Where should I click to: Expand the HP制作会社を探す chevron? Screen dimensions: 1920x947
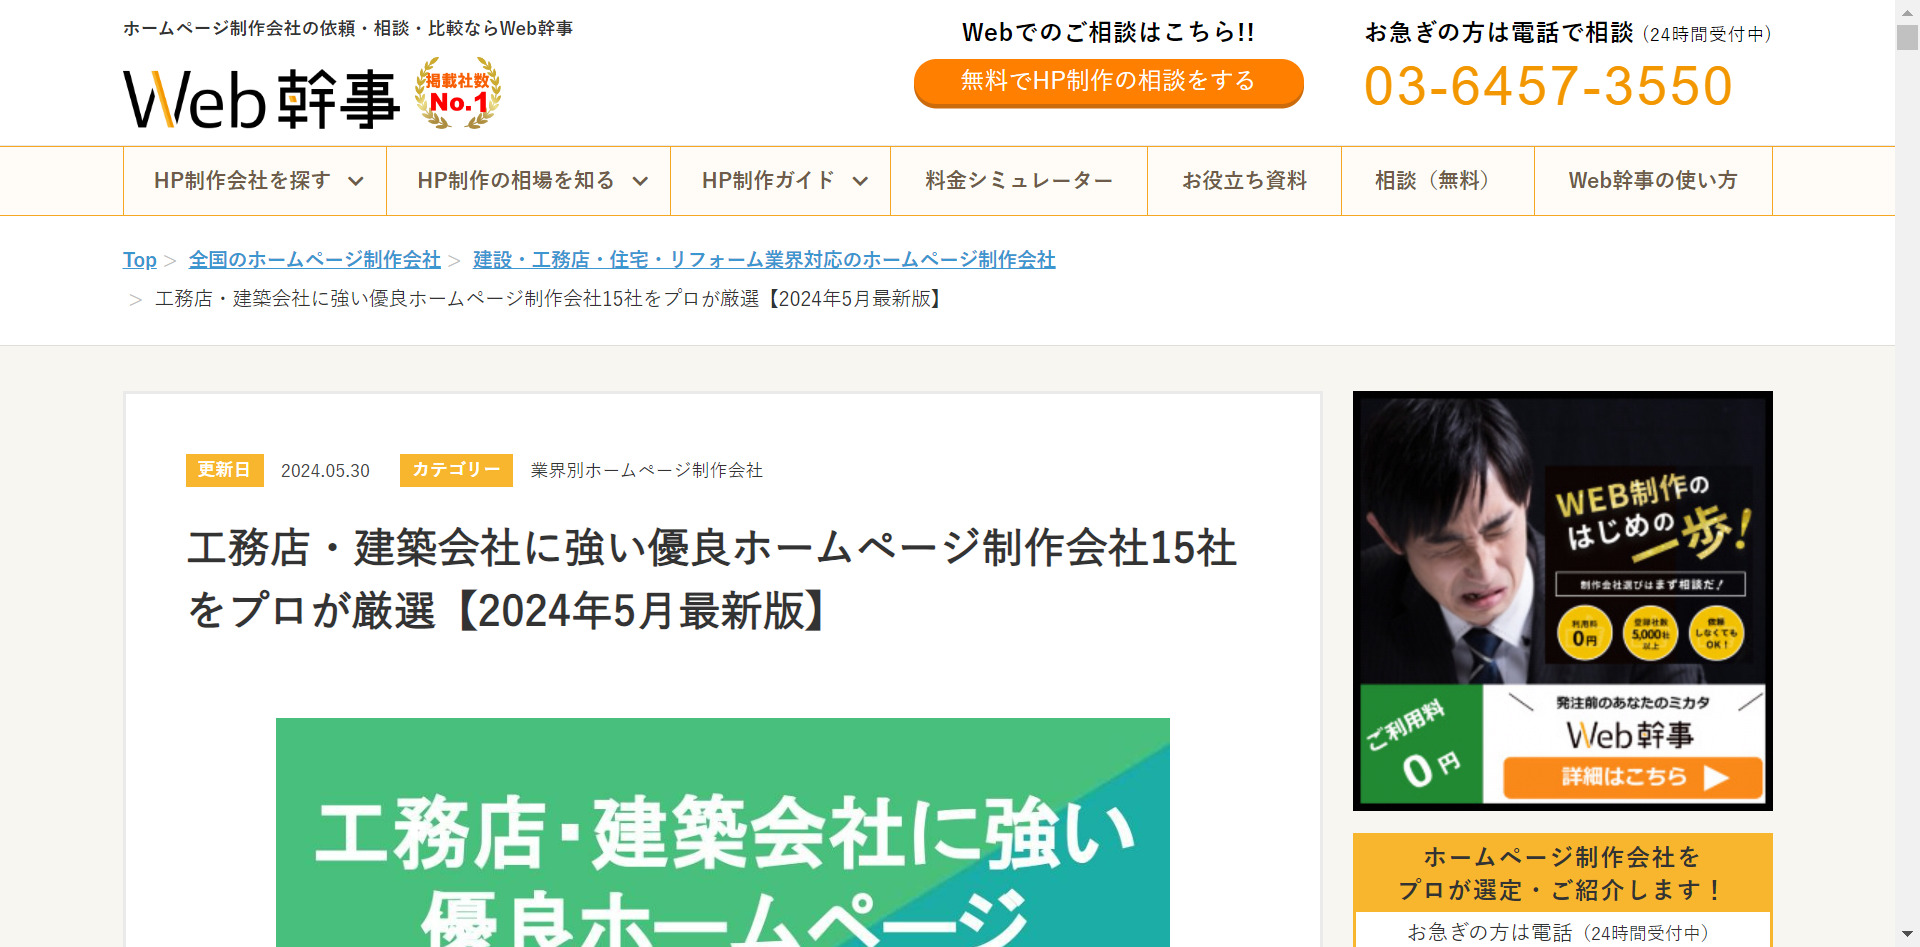(355, 181)
